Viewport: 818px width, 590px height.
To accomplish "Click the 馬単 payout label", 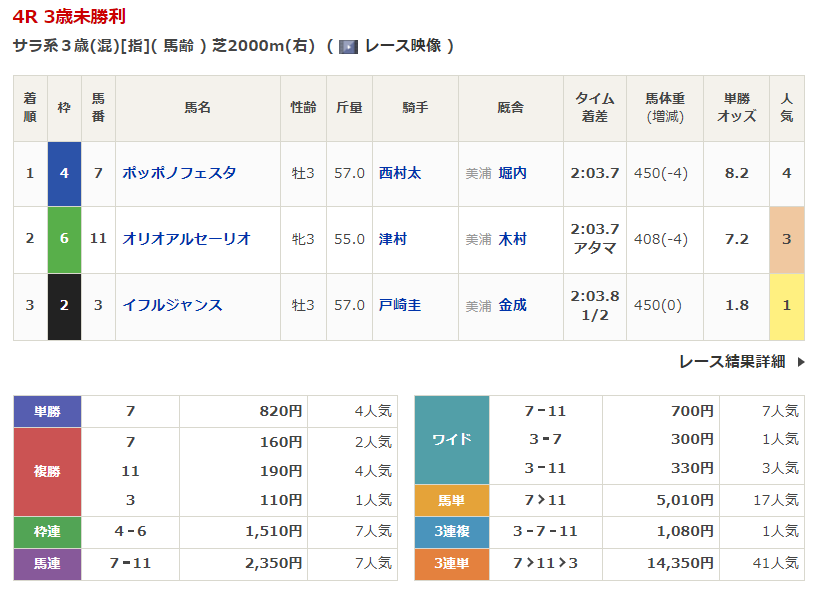I will (452, 501).
